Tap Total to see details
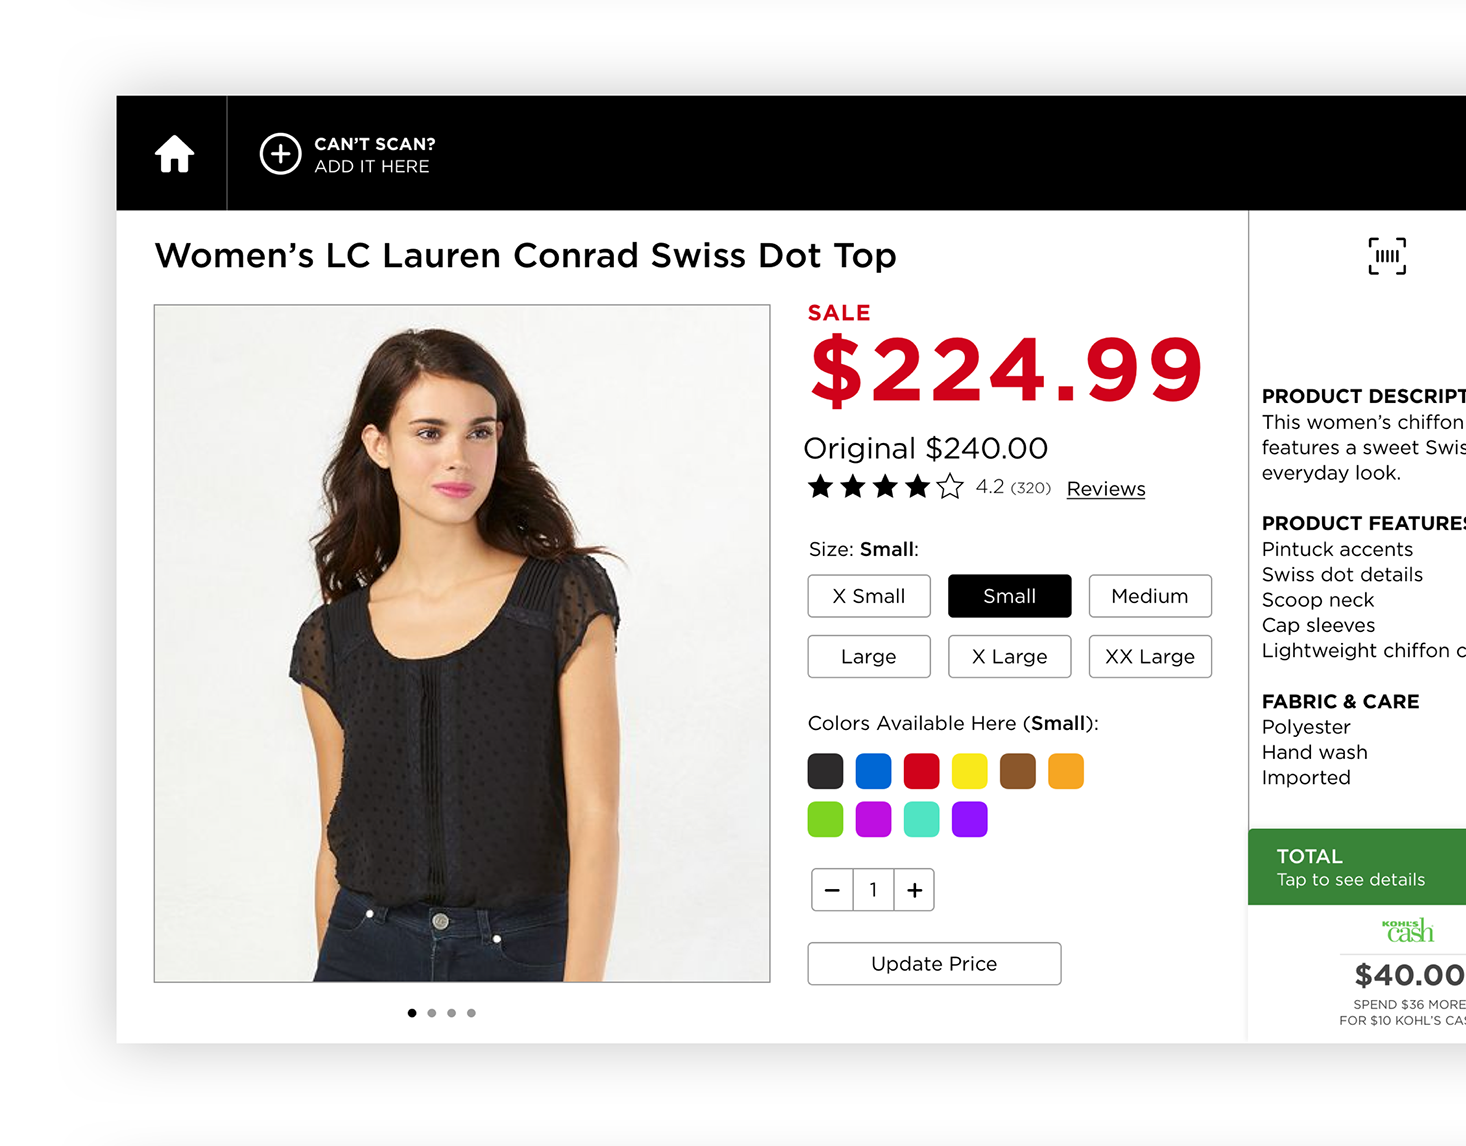Image resolution: width=1466 pixels, height=1146 pixels. [x=1356, y=867]
